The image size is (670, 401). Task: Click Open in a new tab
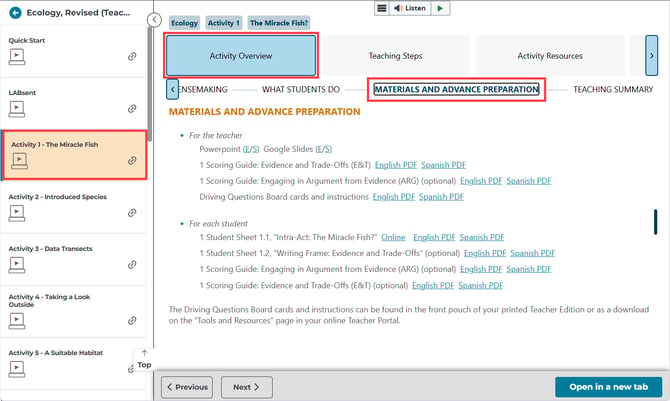click(x=608, y=387)
